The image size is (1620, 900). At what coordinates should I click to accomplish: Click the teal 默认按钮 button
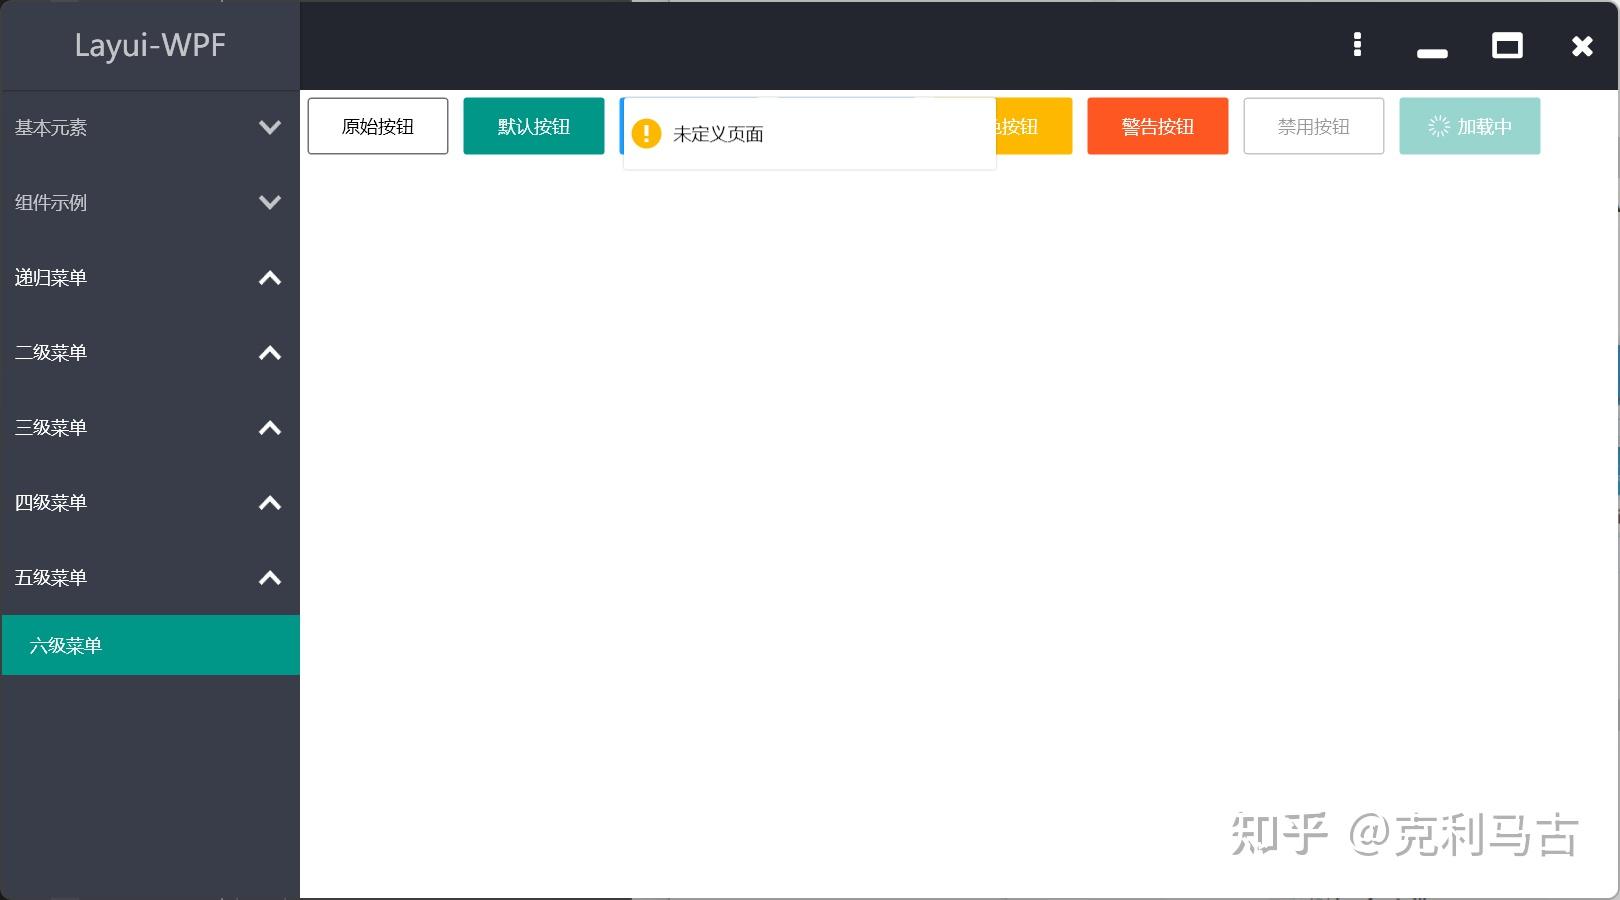click(533, 126)
